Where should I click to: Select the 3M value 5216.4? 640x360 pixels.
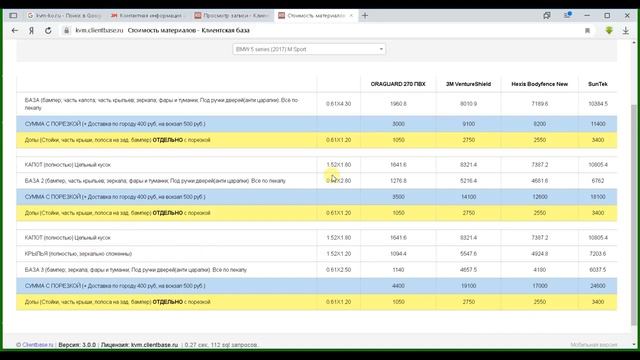pyautogui.click(x=468, y=181)
